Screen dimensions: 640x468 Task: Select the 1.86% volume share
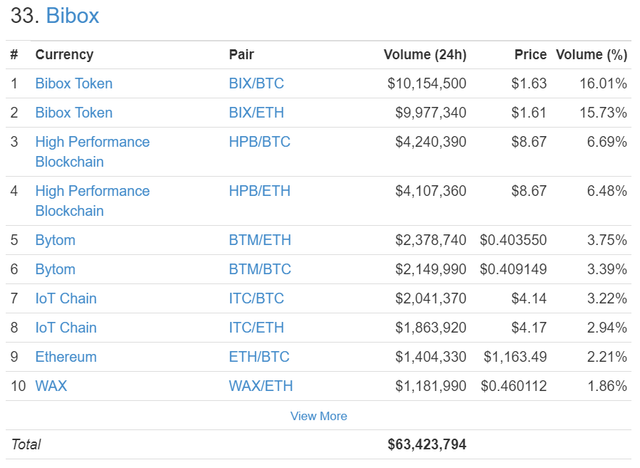[607, 386]
